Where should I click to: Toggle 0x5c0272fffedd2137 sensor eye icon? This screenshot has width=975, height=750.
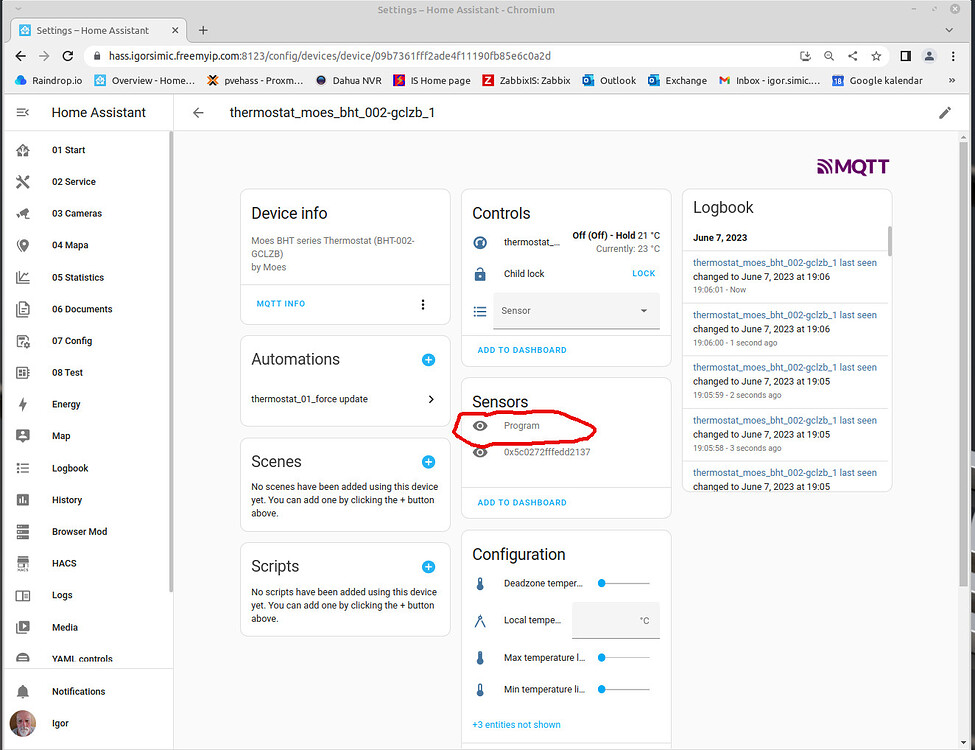point(480,452)
